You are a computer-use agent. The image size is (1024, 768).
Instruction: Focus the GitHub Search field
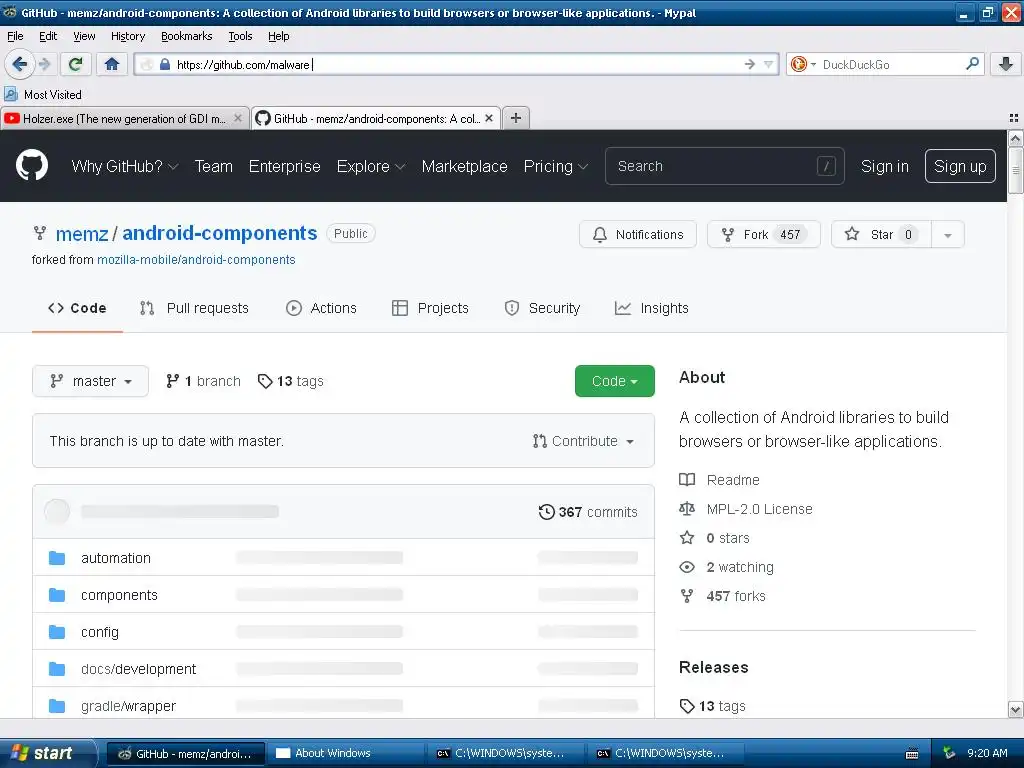click(724, 166)
